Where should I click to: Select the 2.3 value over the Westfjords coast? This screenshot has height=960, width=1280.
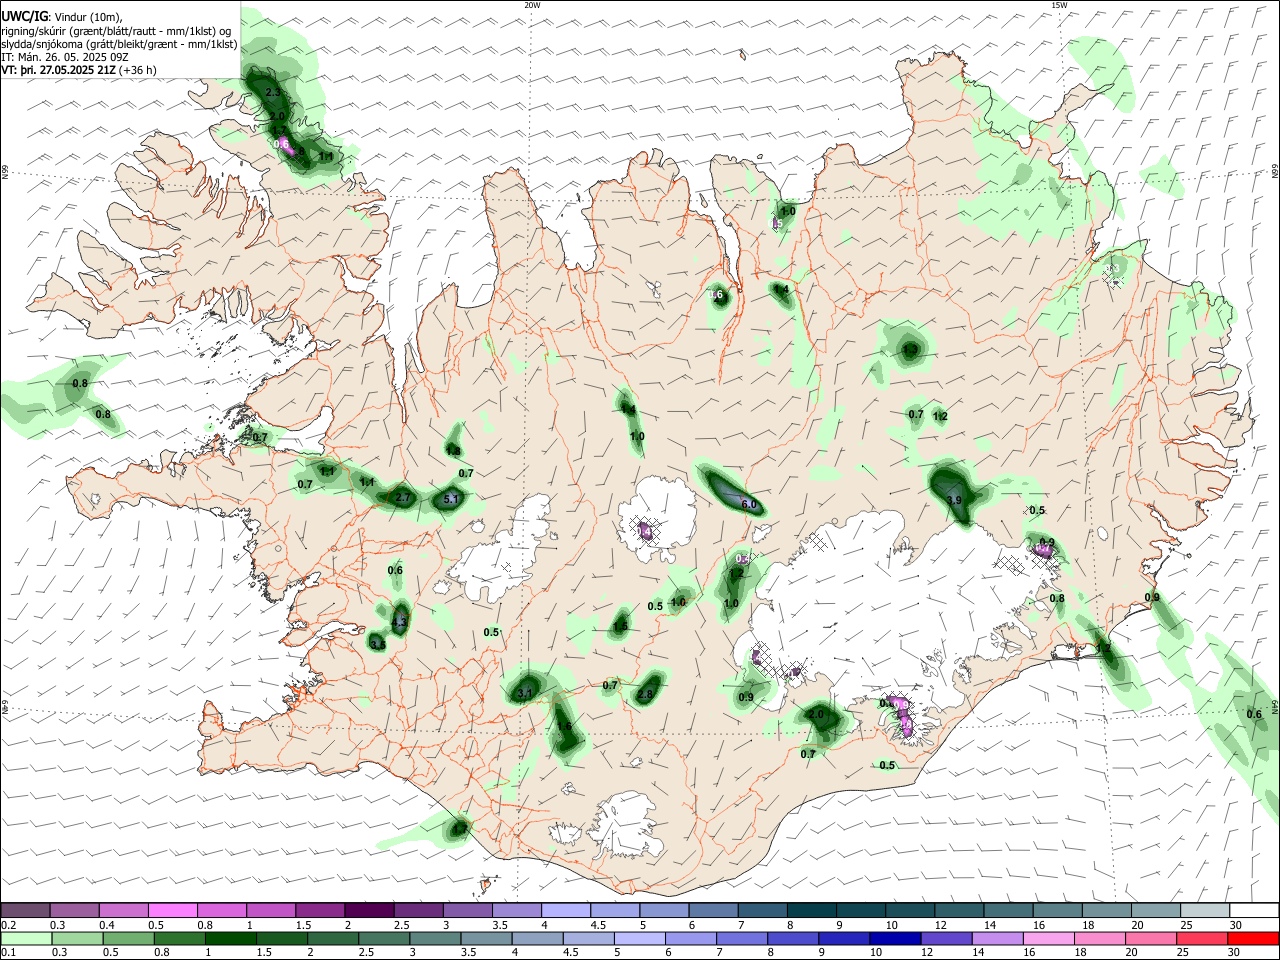tap(274, 92)
